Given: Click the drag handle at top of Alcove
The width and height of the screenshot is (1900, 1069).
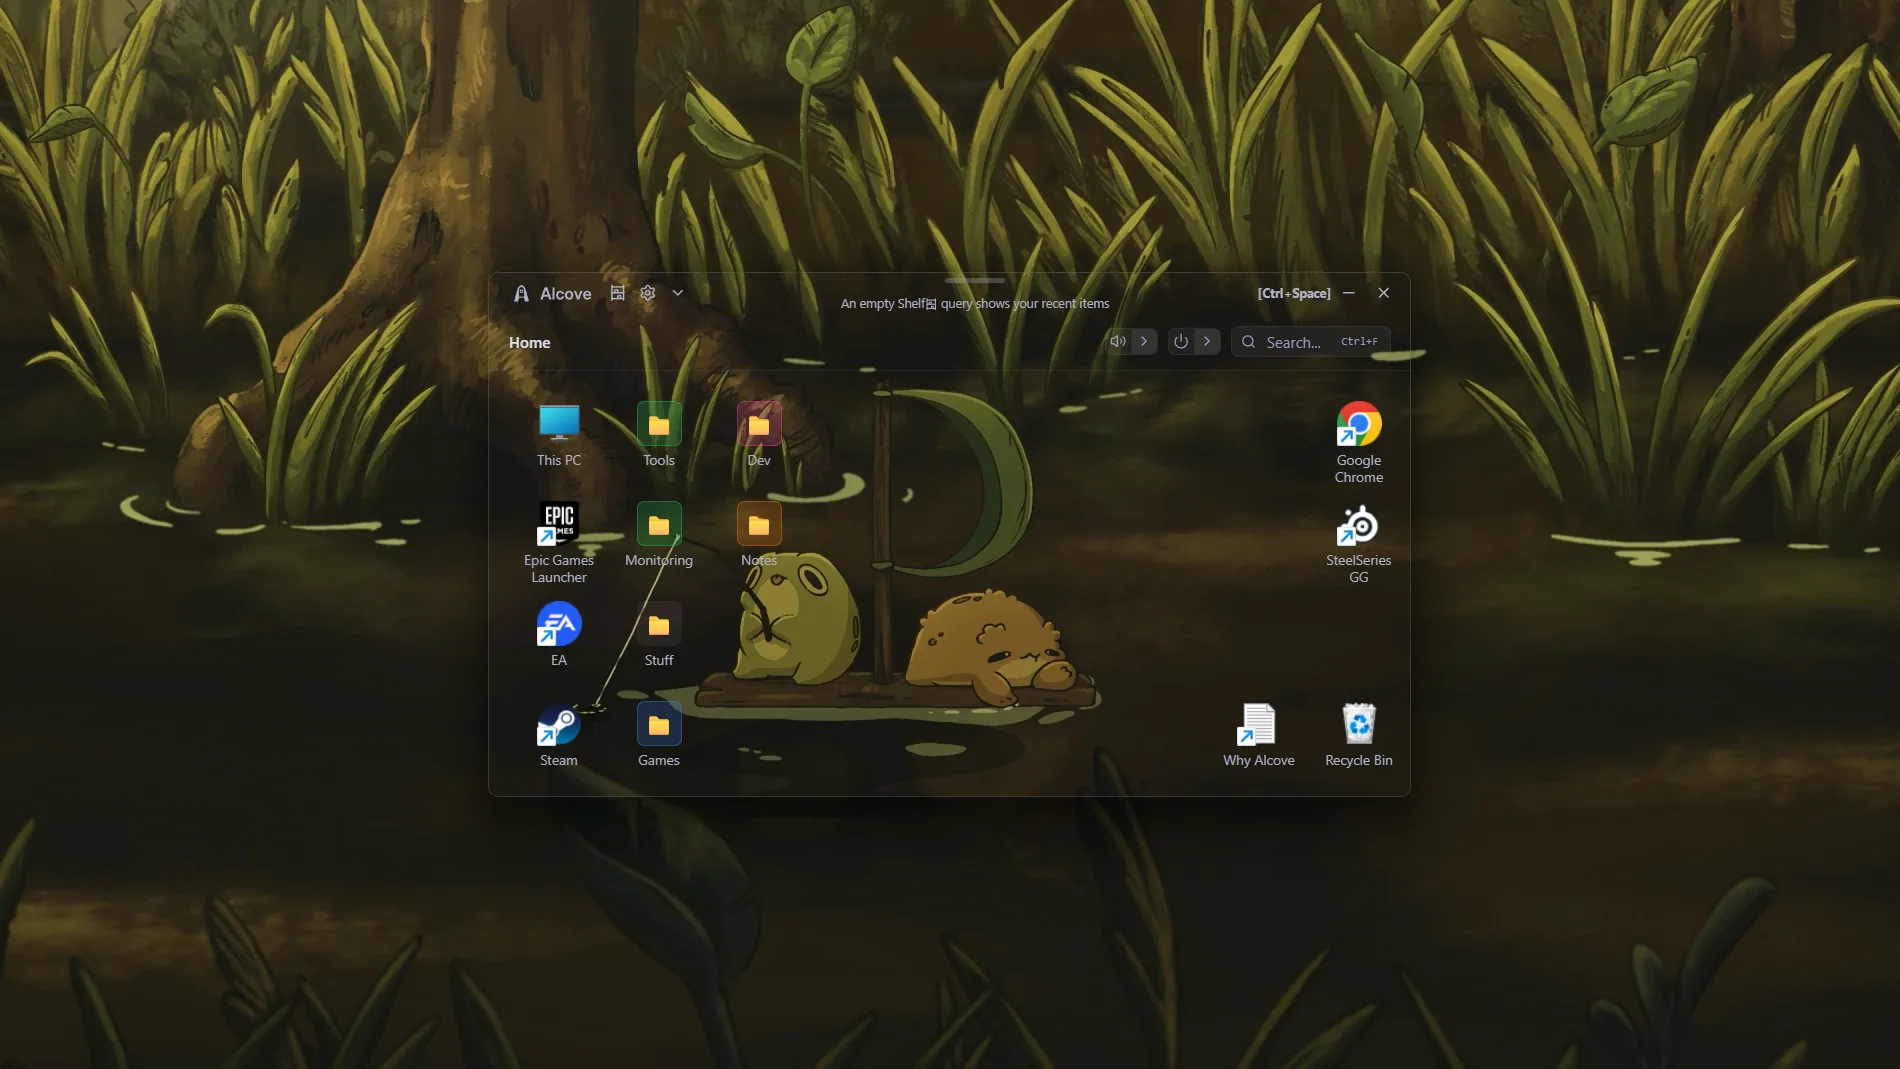Looking at the screenshot, I should pos(974,280).
